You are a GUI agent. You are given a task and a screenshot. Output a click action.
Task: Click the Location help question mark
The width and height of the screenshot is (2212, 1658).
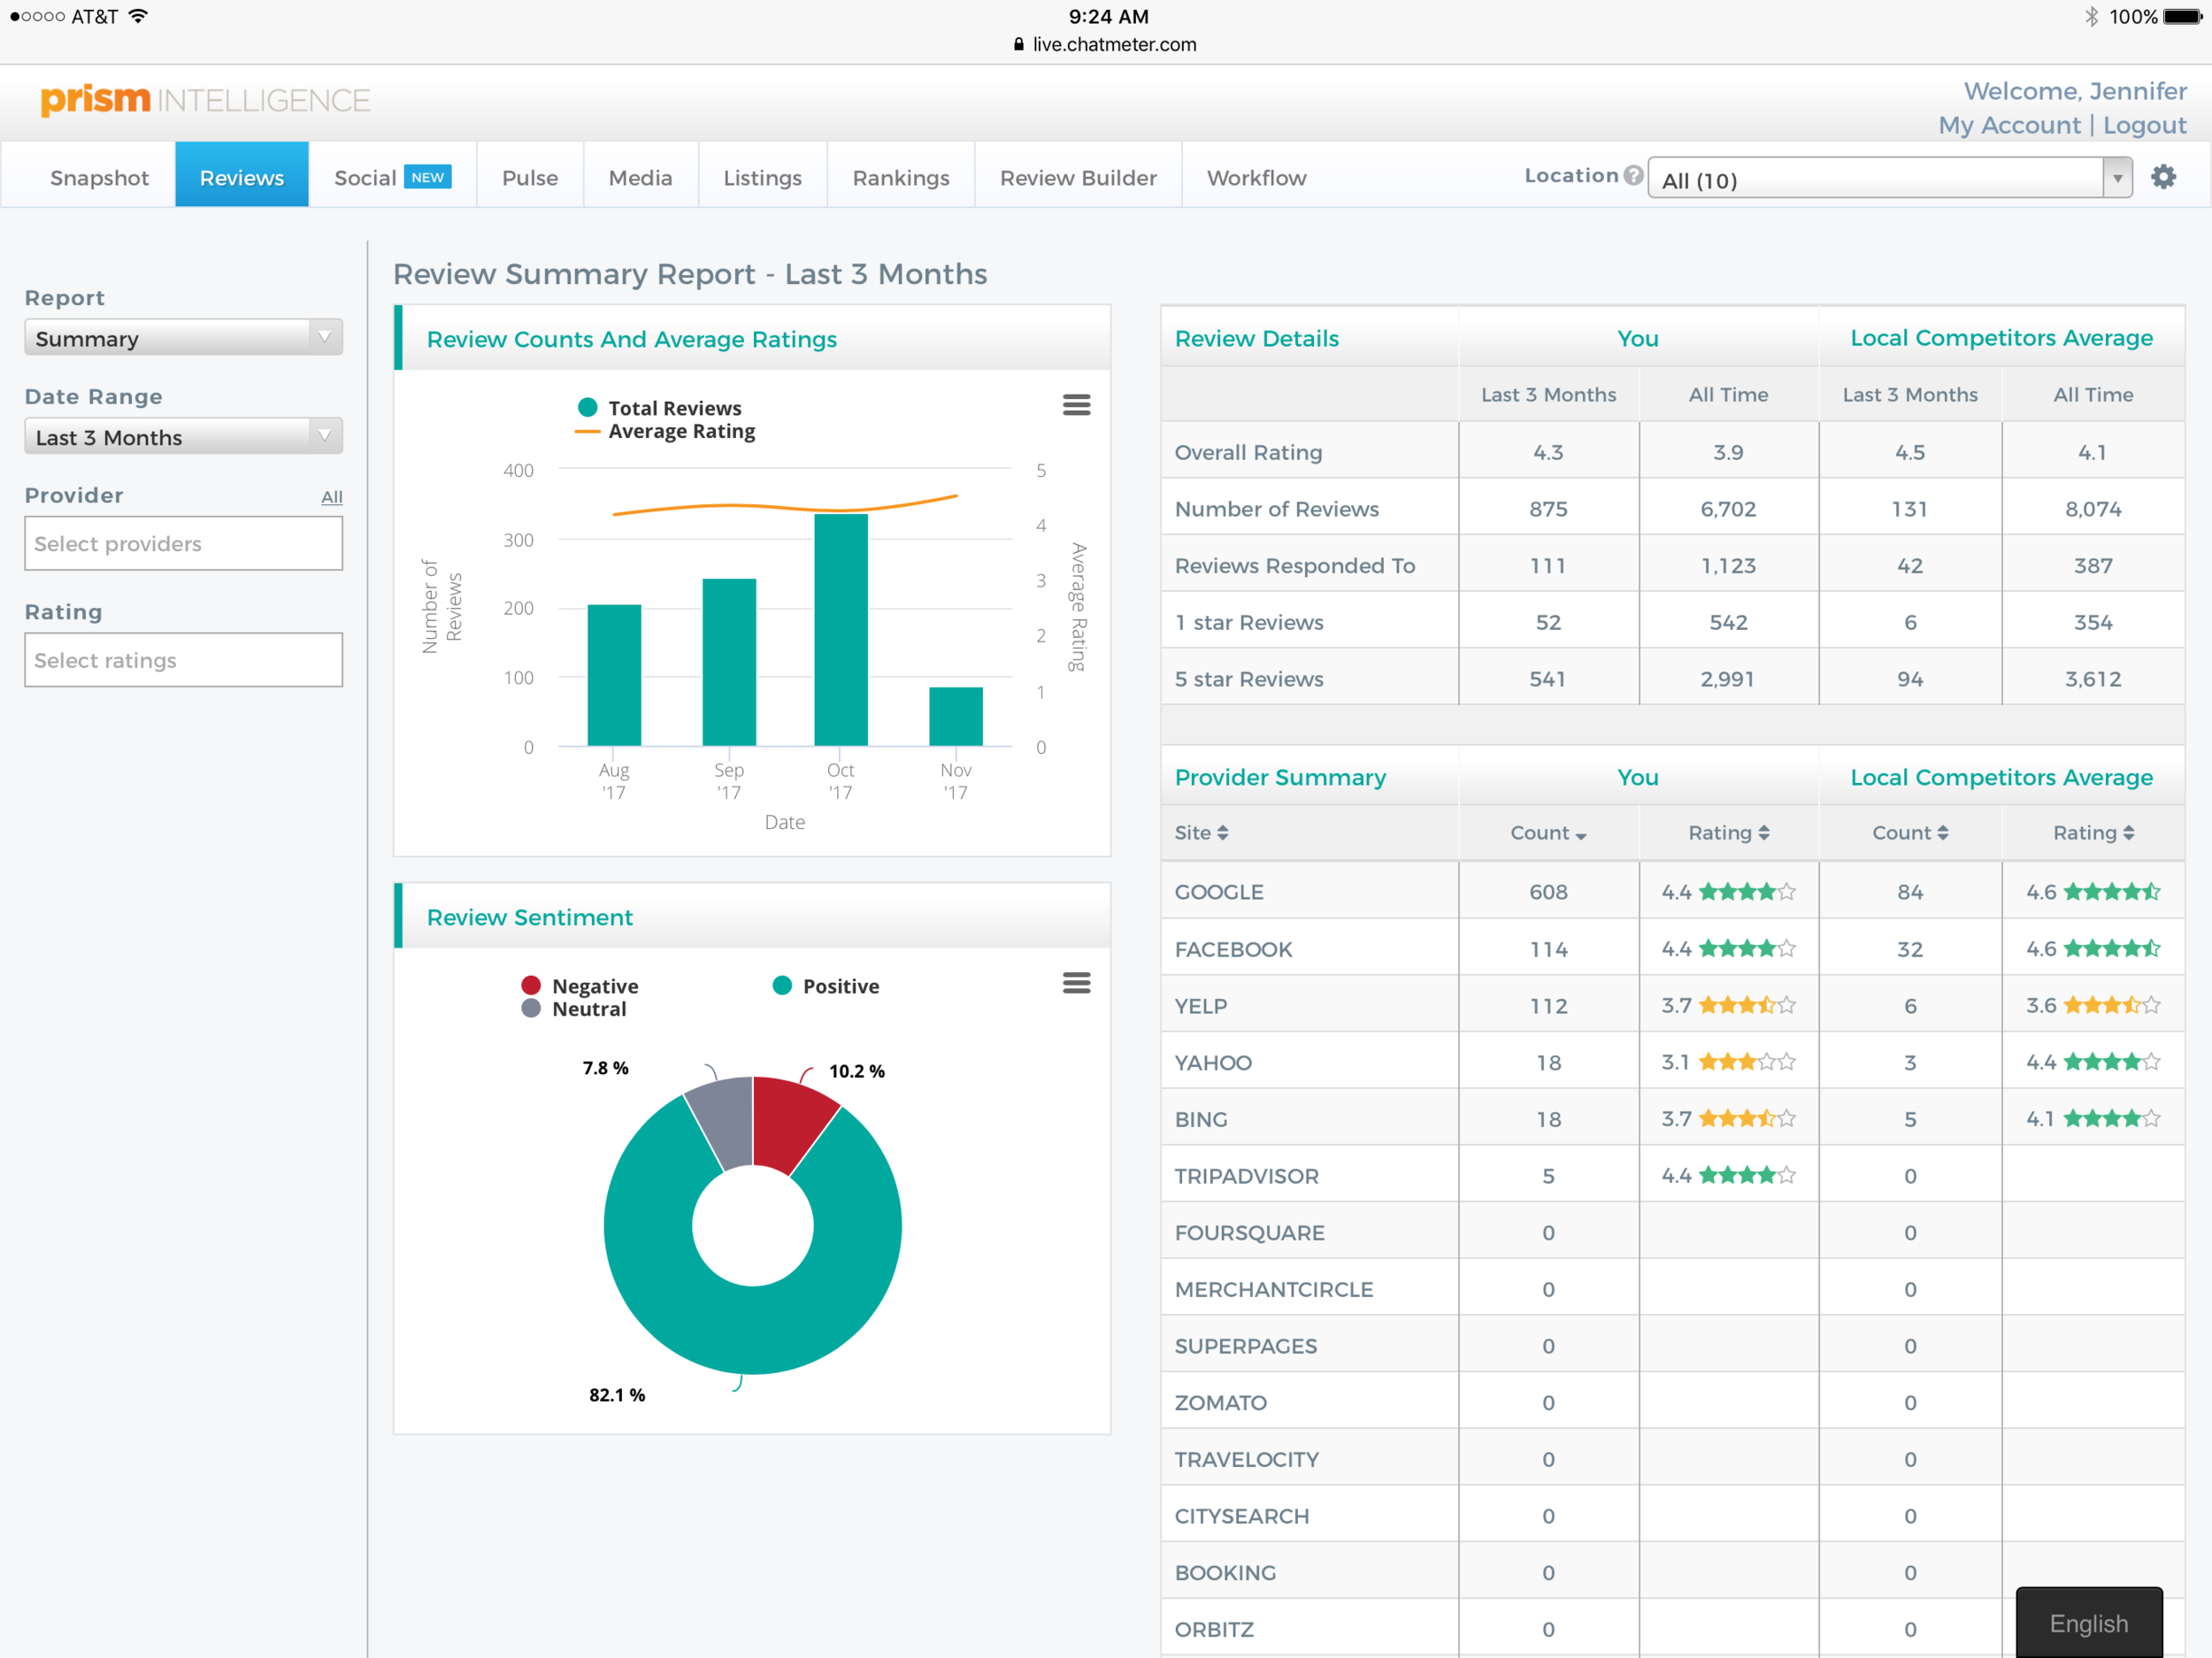click(x=1634, y=174)
